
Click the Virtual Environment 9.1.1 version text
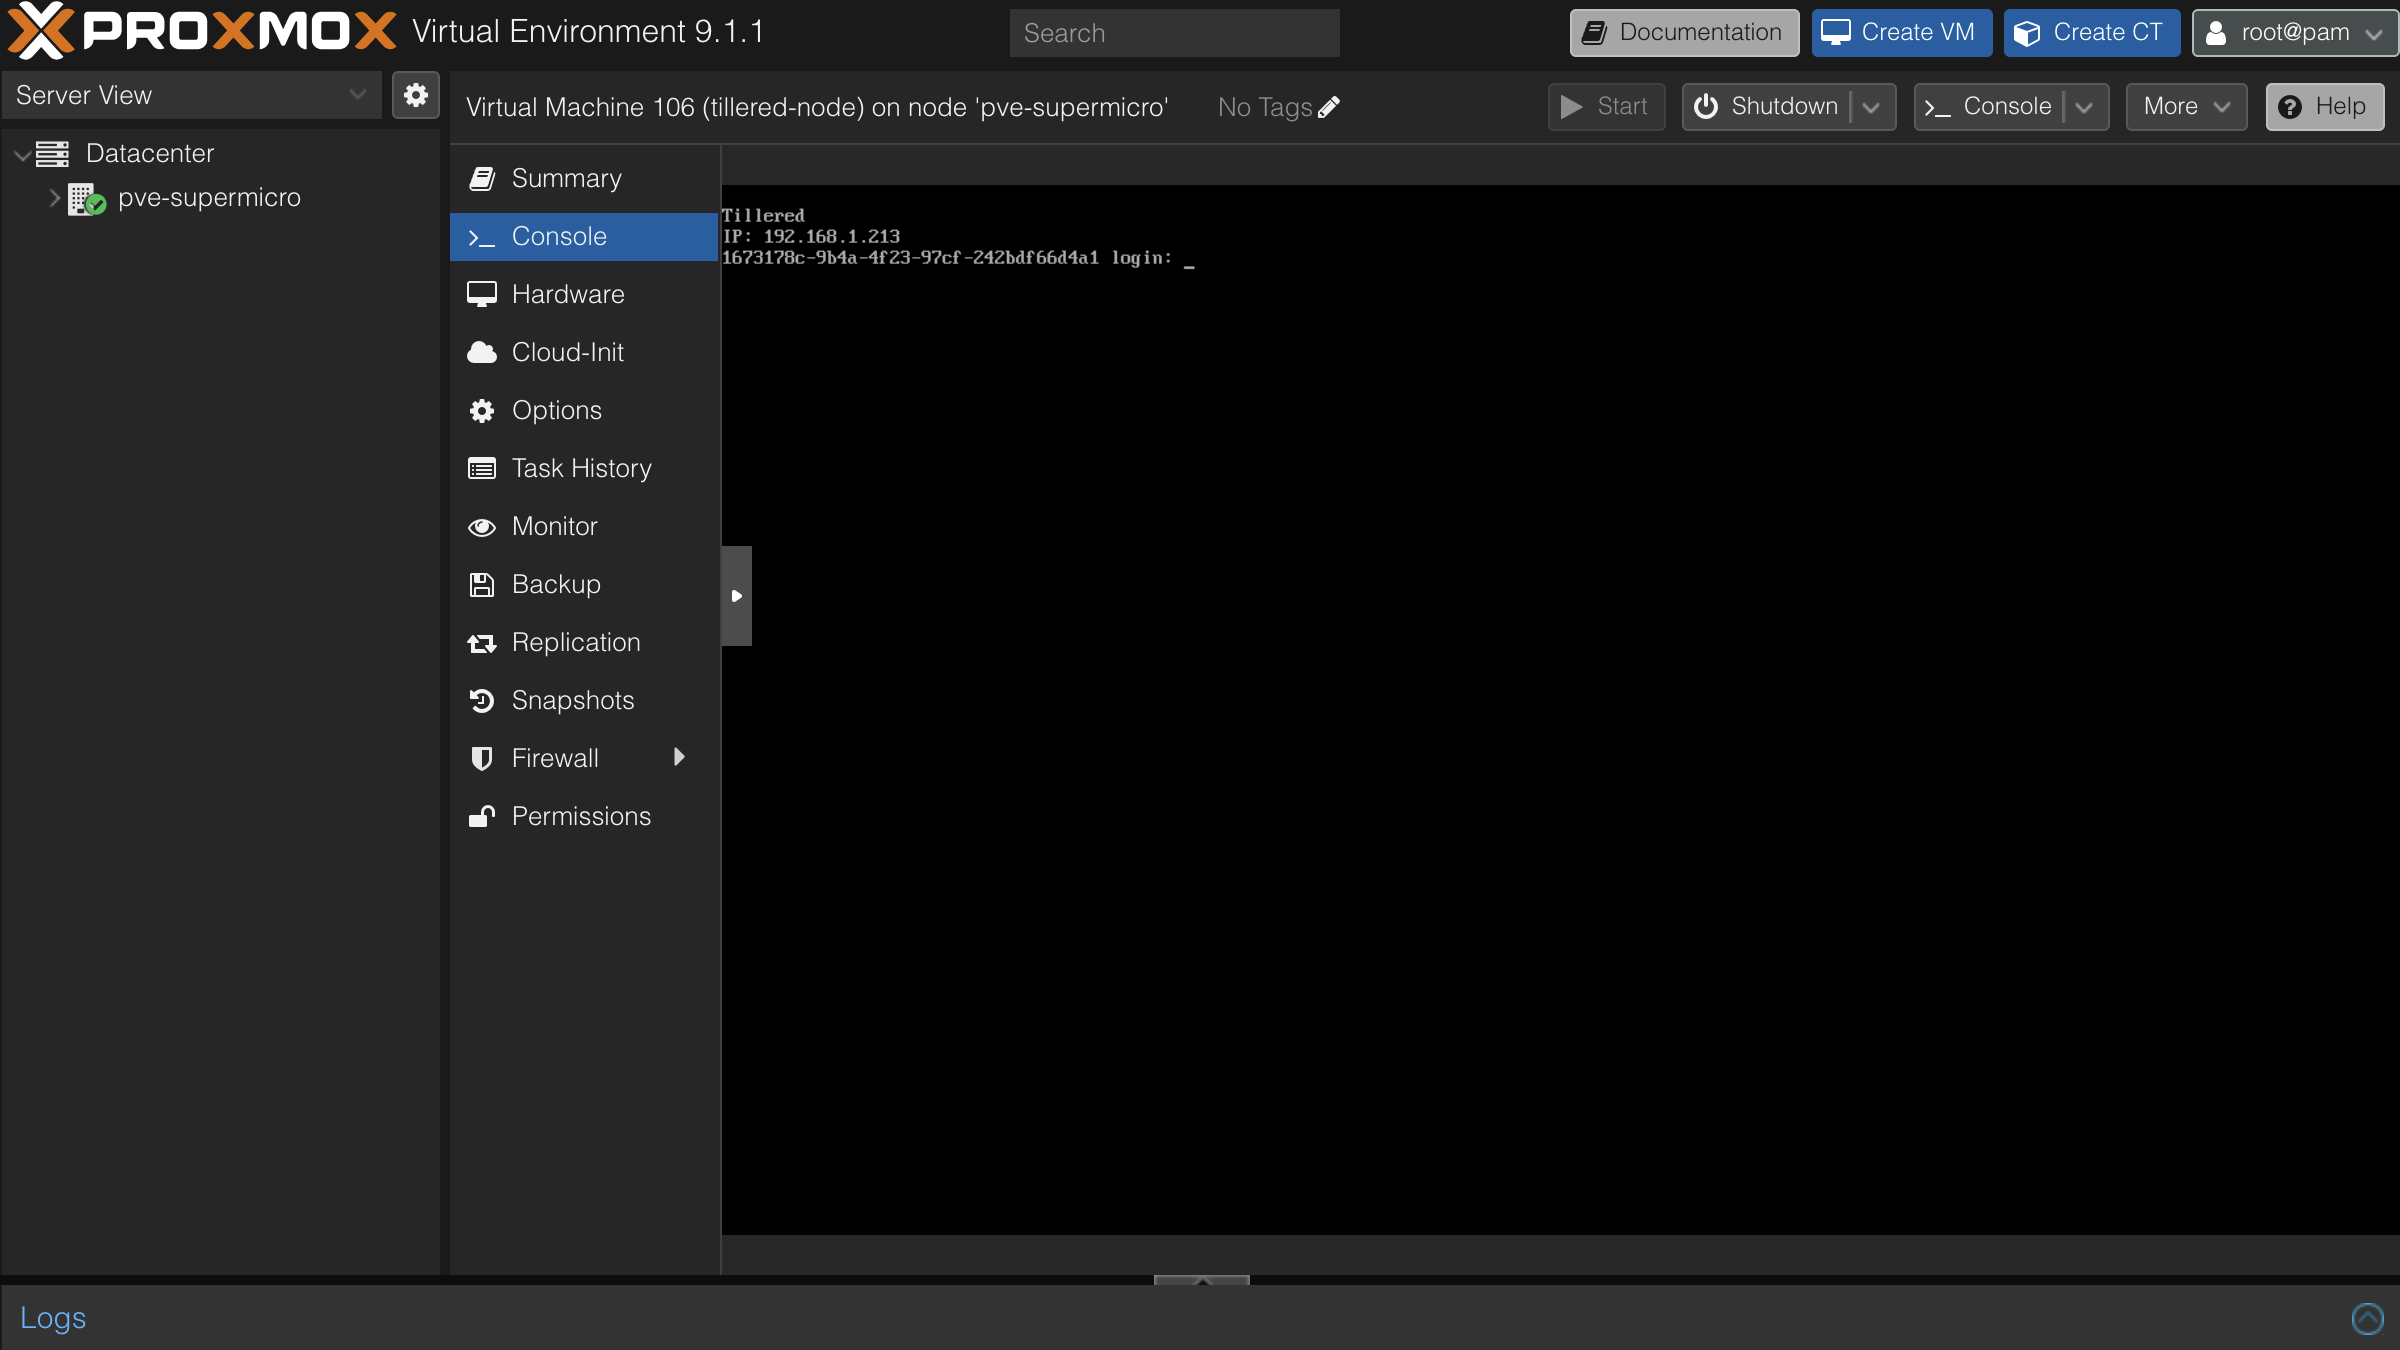pos(588,31)
